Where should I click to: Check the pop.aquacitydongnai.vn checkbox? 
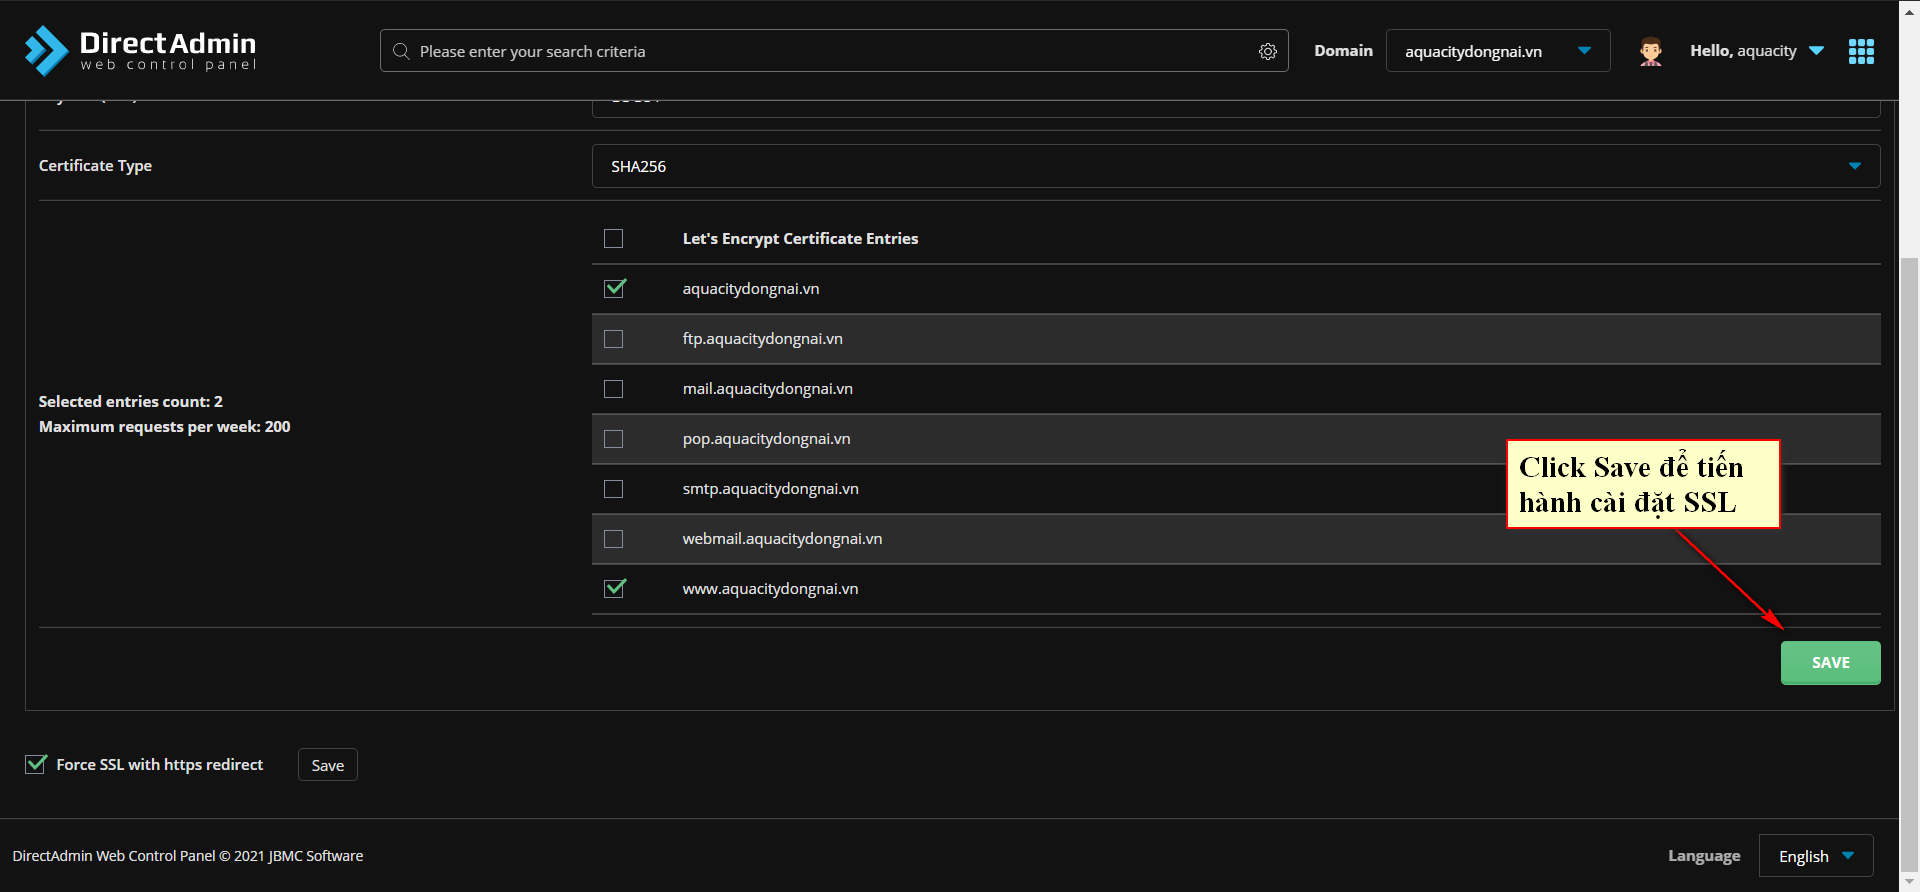pos(614,439)
